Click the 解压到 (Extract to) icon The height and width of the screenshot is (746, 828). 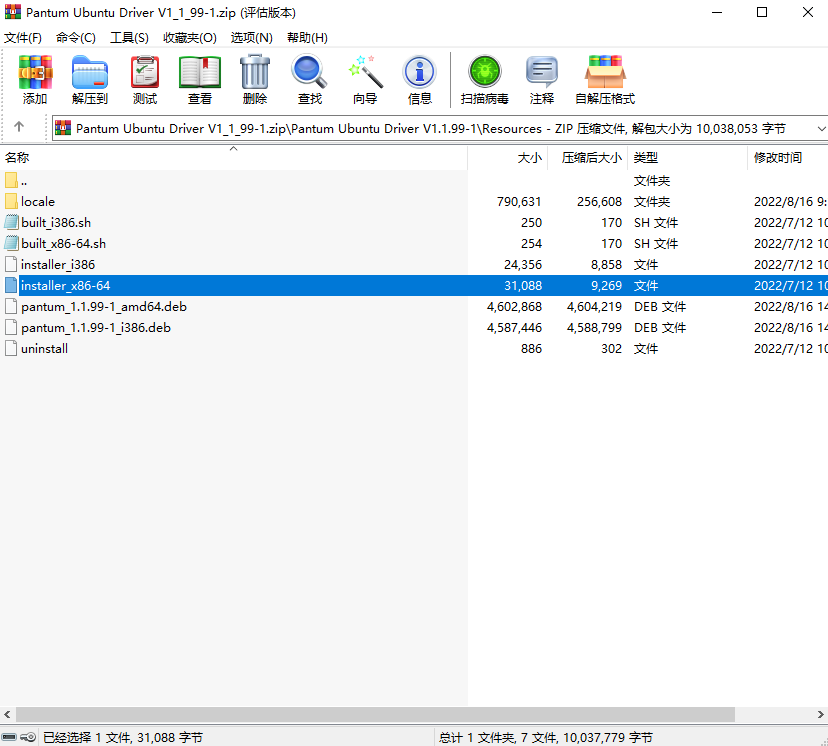pos(90,80)
